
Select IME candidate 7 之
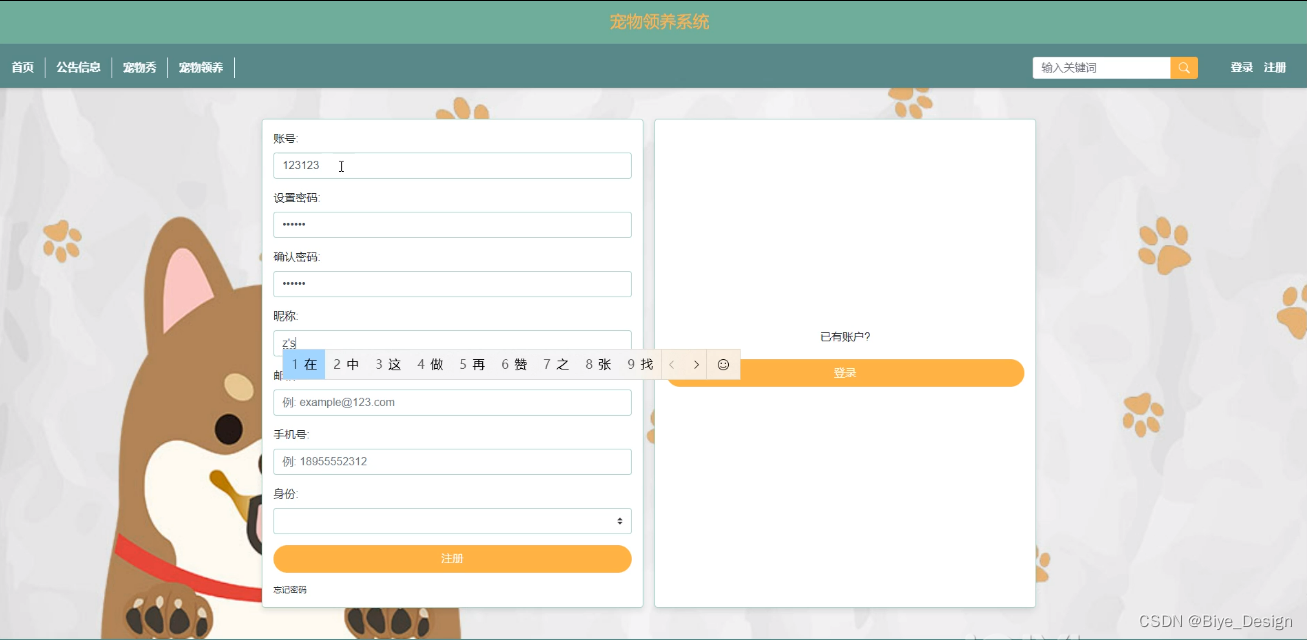[556, 365]
